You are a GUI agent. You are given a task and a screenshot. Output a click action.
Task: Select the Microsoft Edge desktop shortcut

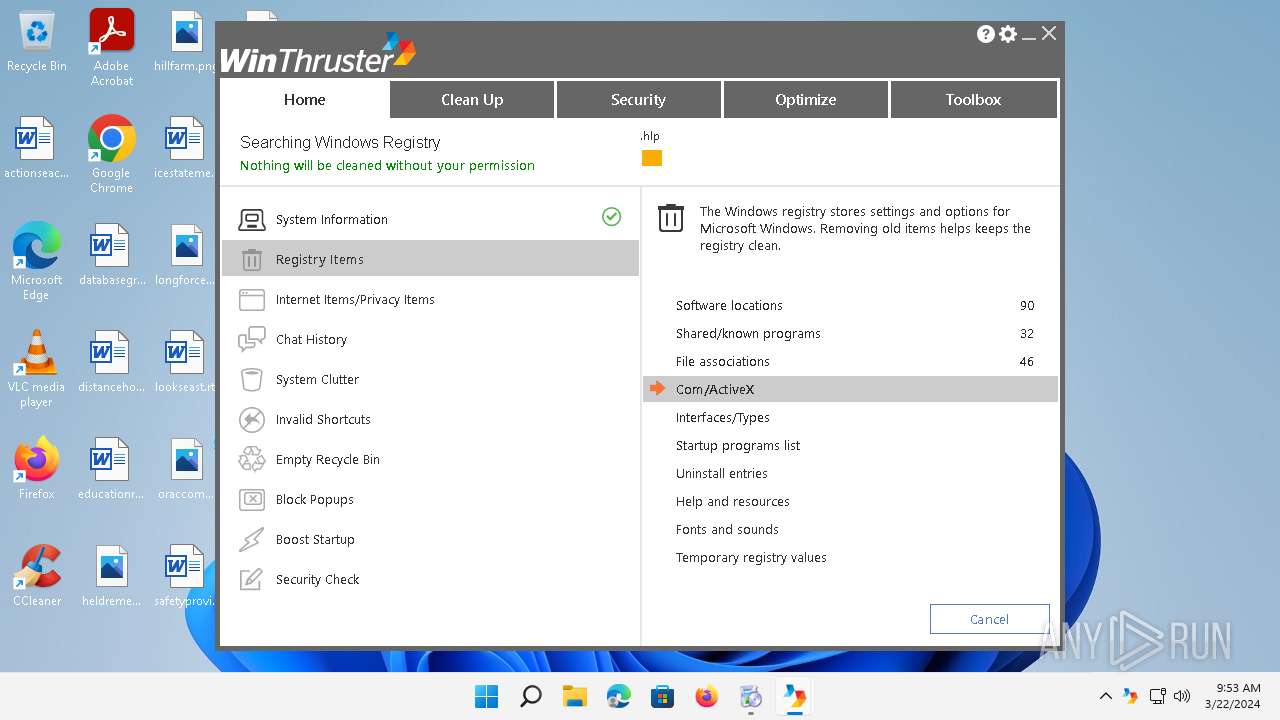[37, 262]
